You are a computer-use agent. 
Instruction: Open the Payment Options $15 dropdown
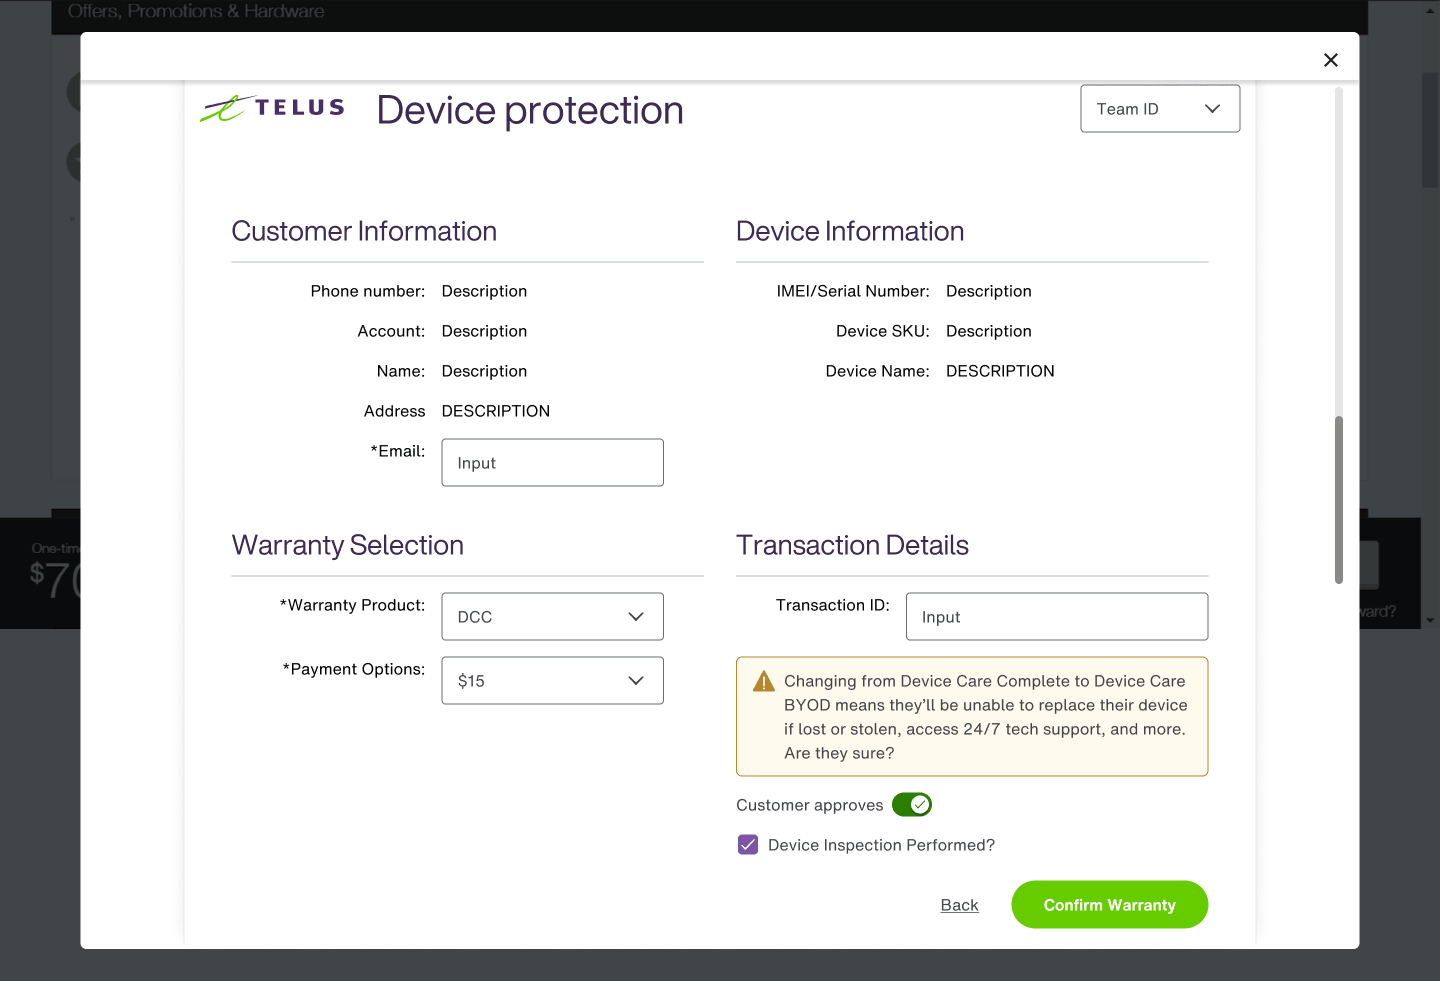pyautogui.click(x=552, y=681)
